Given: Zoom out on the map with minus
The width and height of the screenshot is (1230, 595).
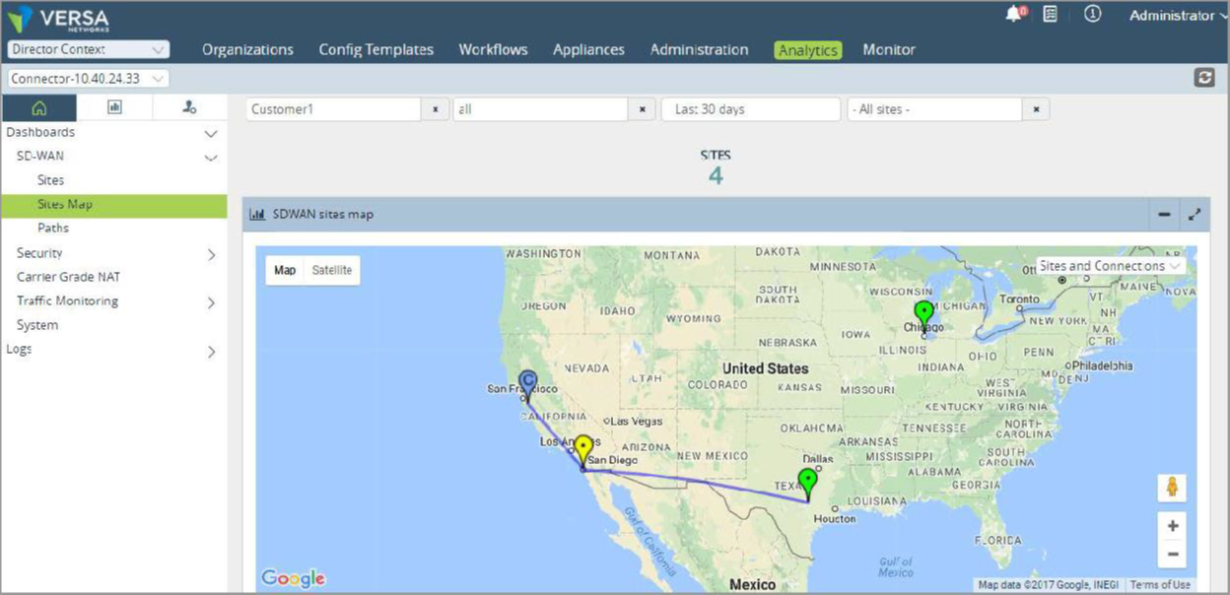Looking at the screenshot, I should tap(1173, 553).
